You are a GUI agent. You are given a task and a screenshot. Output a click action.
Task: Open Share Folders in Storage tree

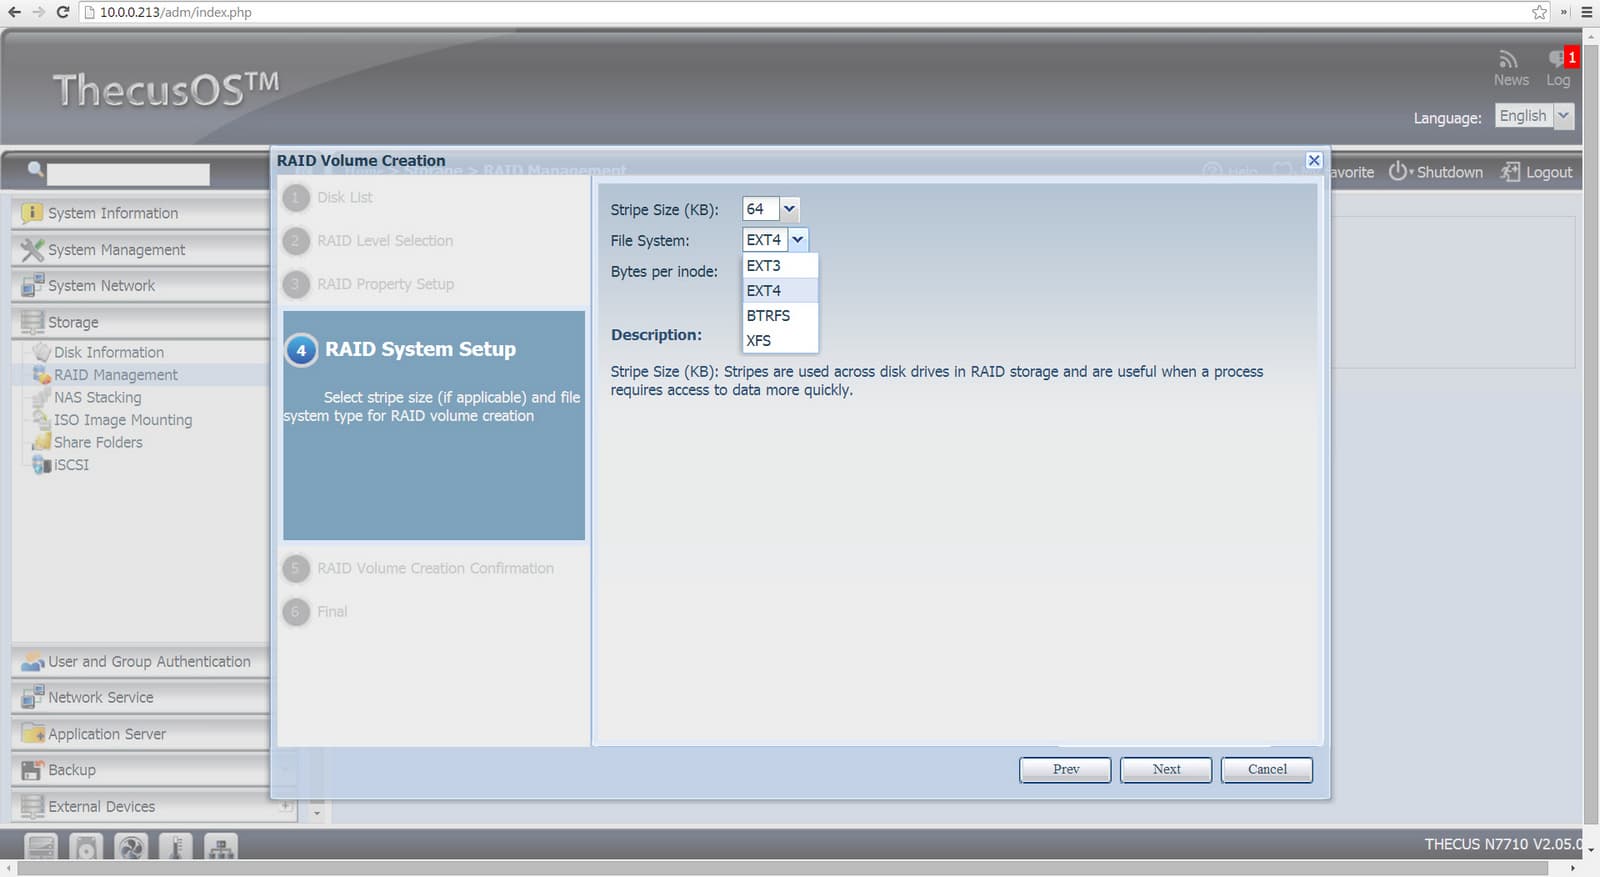(x=98, y=442)
